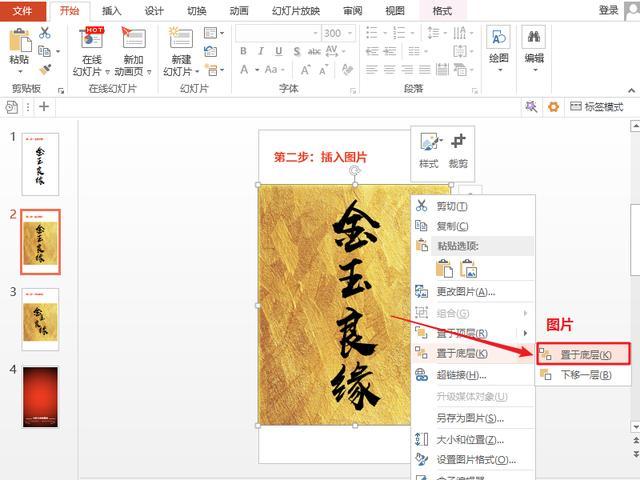Collapse the ribbon with chevron arrow
Screen dimensions: 640x480
tap(631, 90)
